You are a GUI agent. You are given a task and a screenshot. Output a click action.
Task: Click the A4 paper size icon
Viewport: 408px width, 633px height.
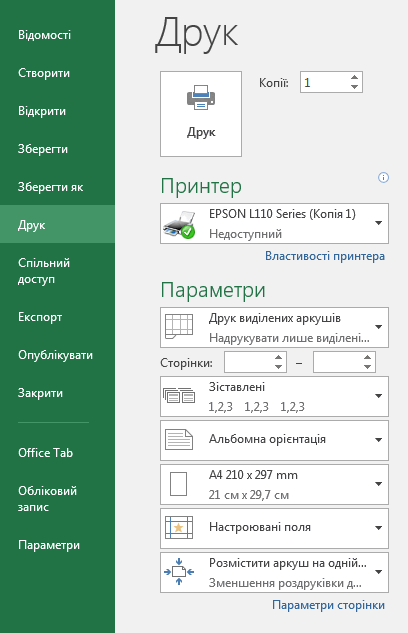[x=178, y=484]
